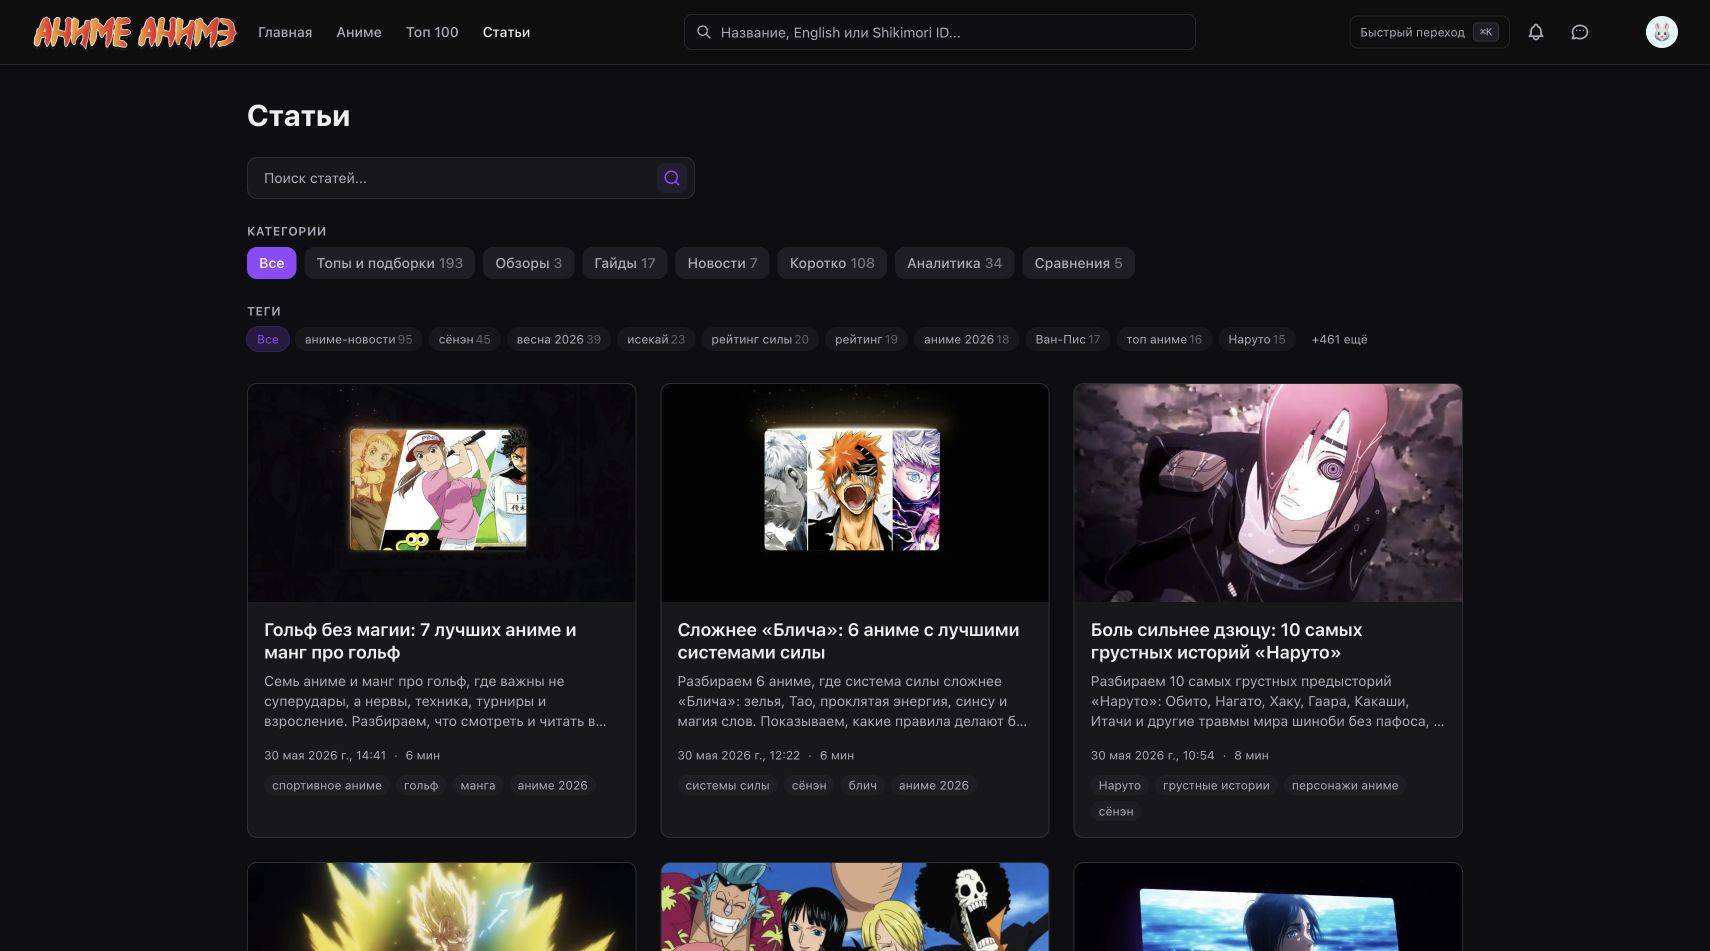Toggle the исекай tag filter

(x=656, y=339)
